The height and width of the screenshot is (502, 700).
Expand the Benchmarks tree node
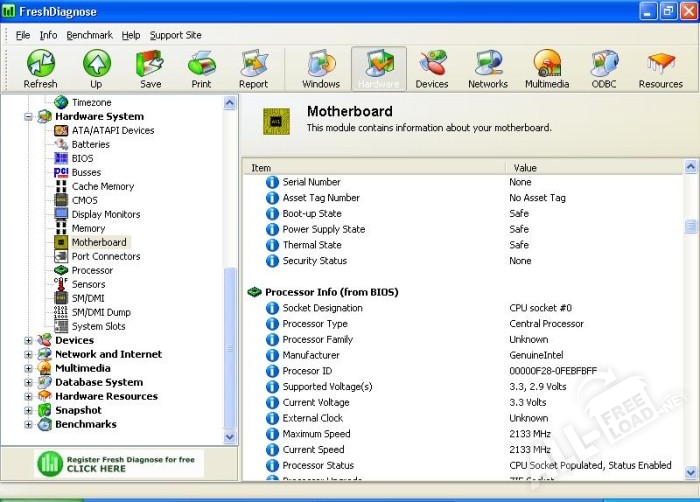29,425
